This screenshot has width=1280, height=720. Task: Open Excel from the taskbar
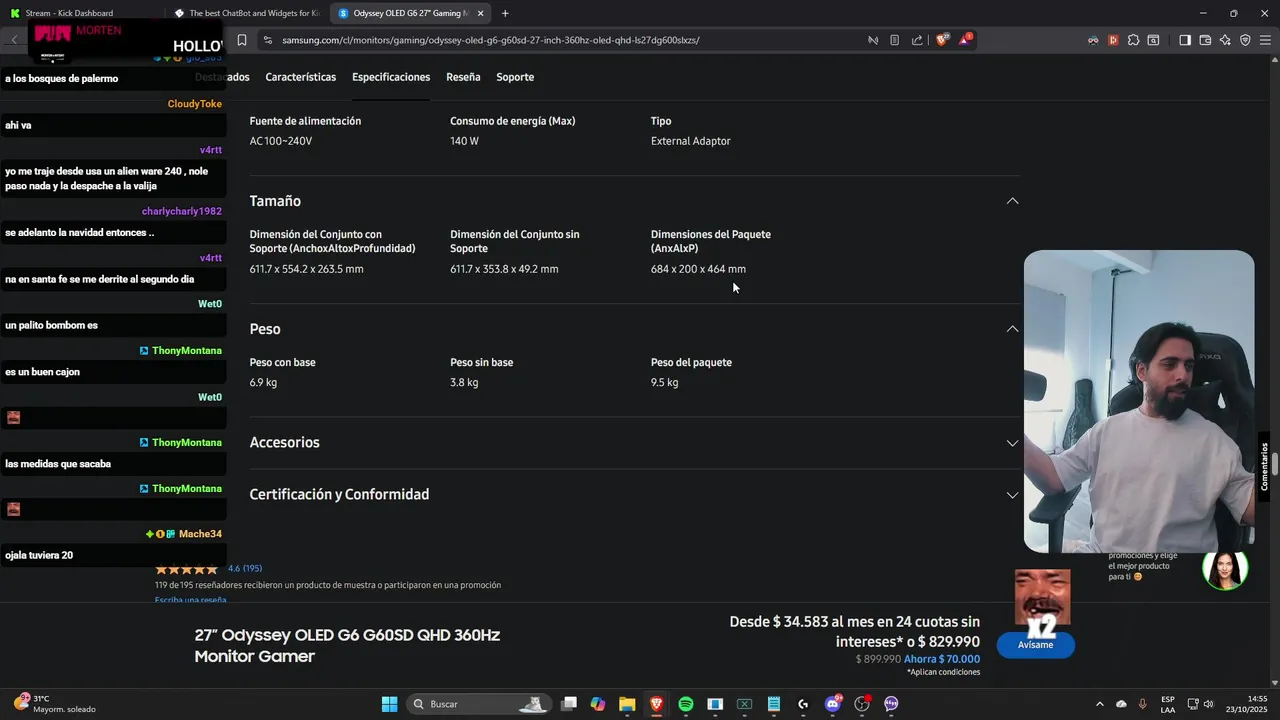click(744, 704)
